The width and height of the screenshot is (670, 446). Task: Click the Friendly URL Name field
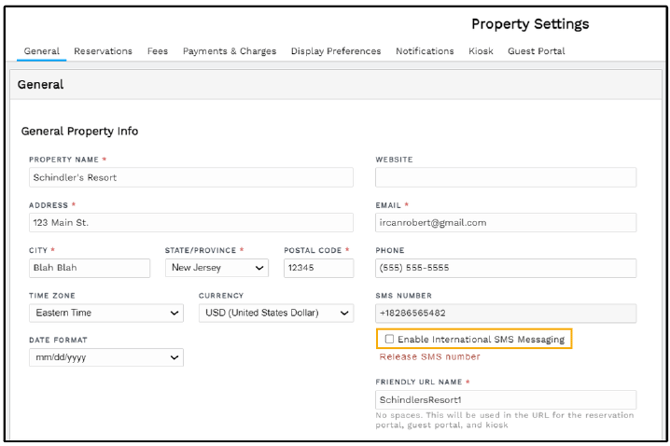505,399
